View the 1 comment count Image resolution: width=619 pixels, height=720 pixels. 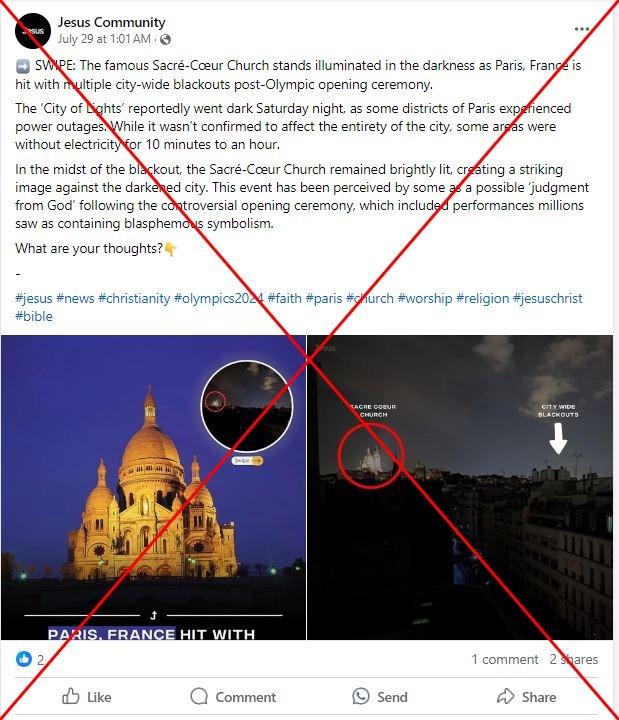pos(505,659)
